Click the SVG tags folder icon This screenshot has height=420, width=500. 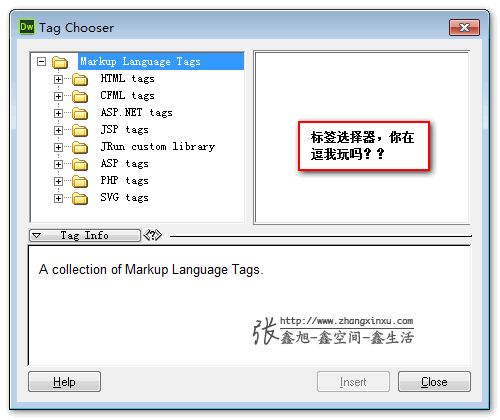[x=80, y=198]
